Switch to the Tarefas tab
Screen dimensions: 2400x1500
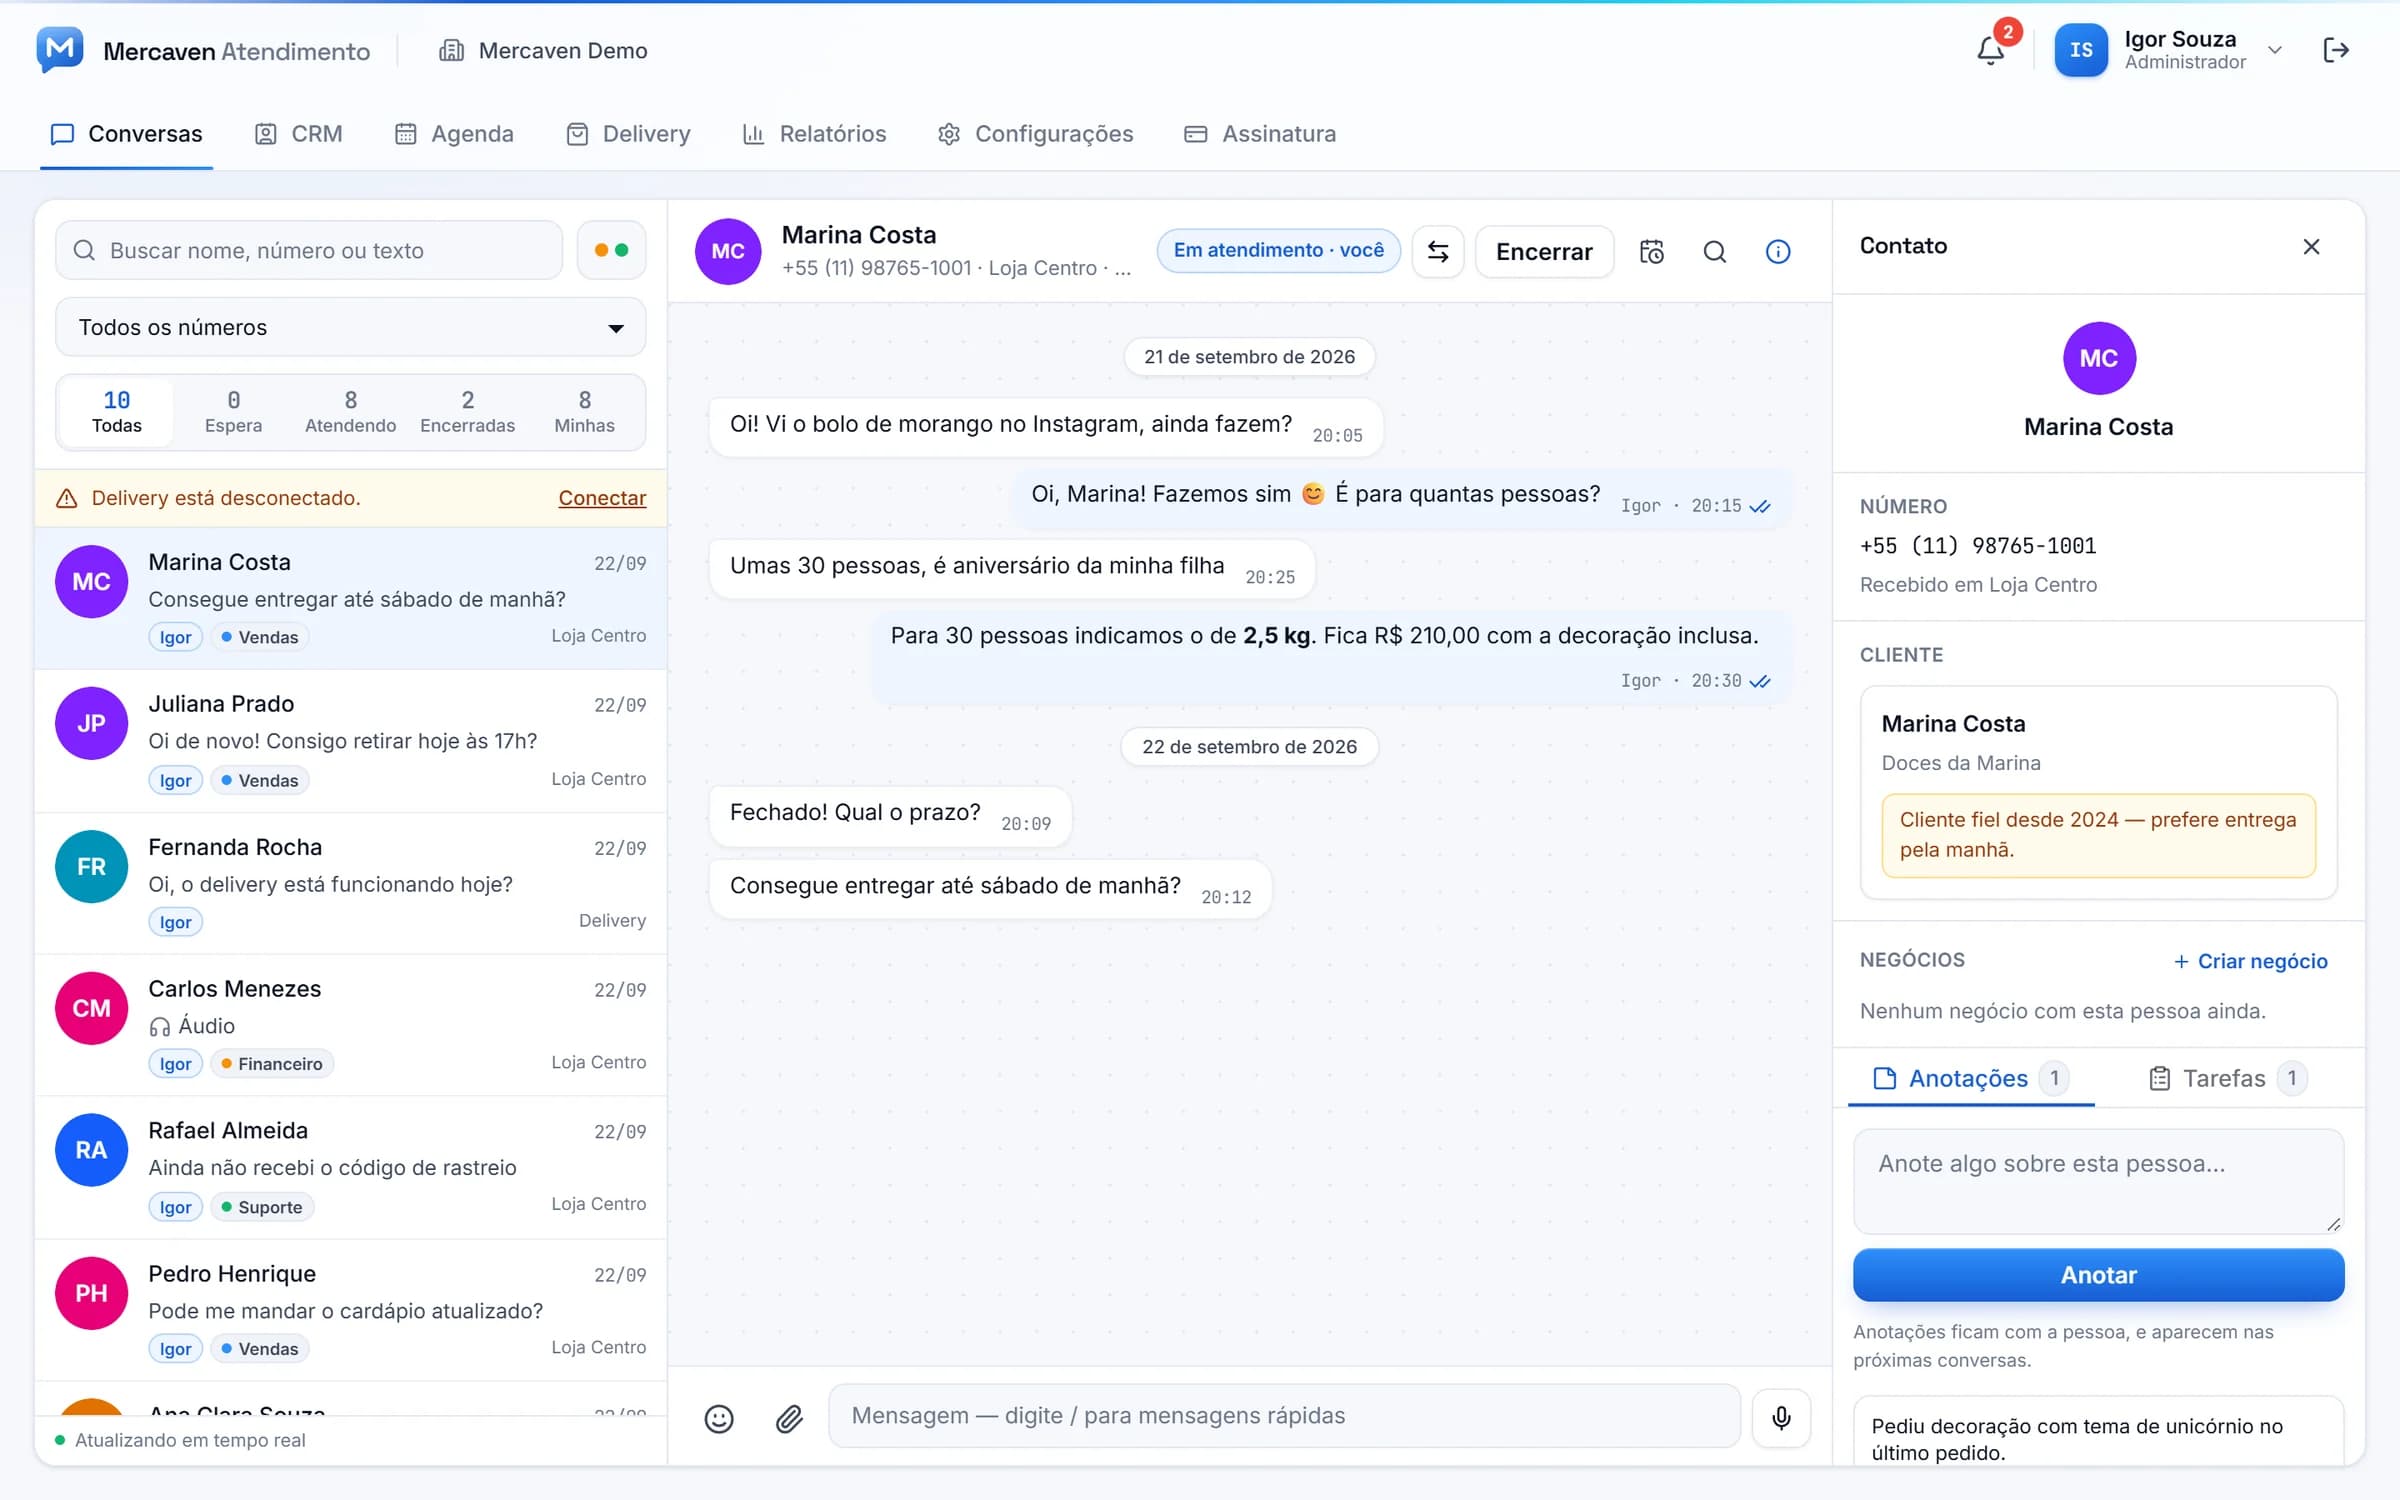(x=2228, y=1078)
